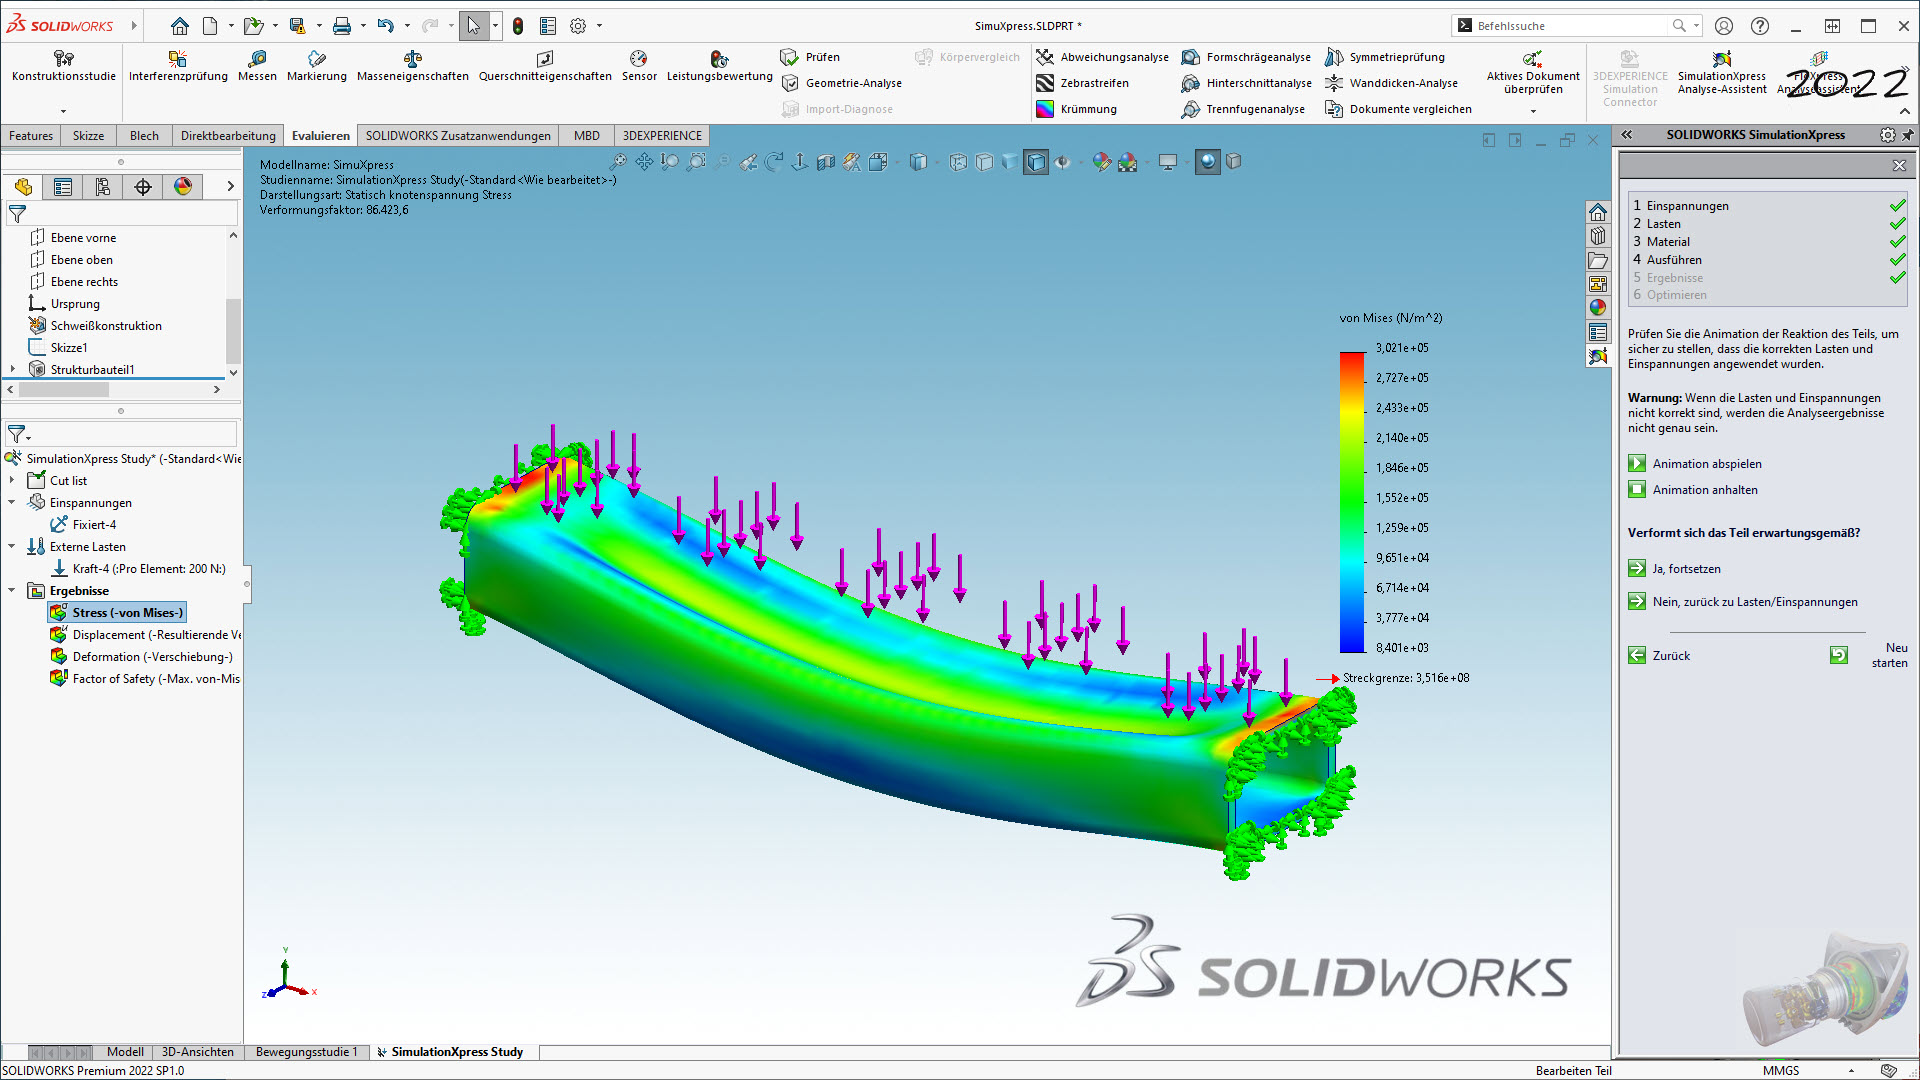Switch to the MBD tab

coord(587,136)
